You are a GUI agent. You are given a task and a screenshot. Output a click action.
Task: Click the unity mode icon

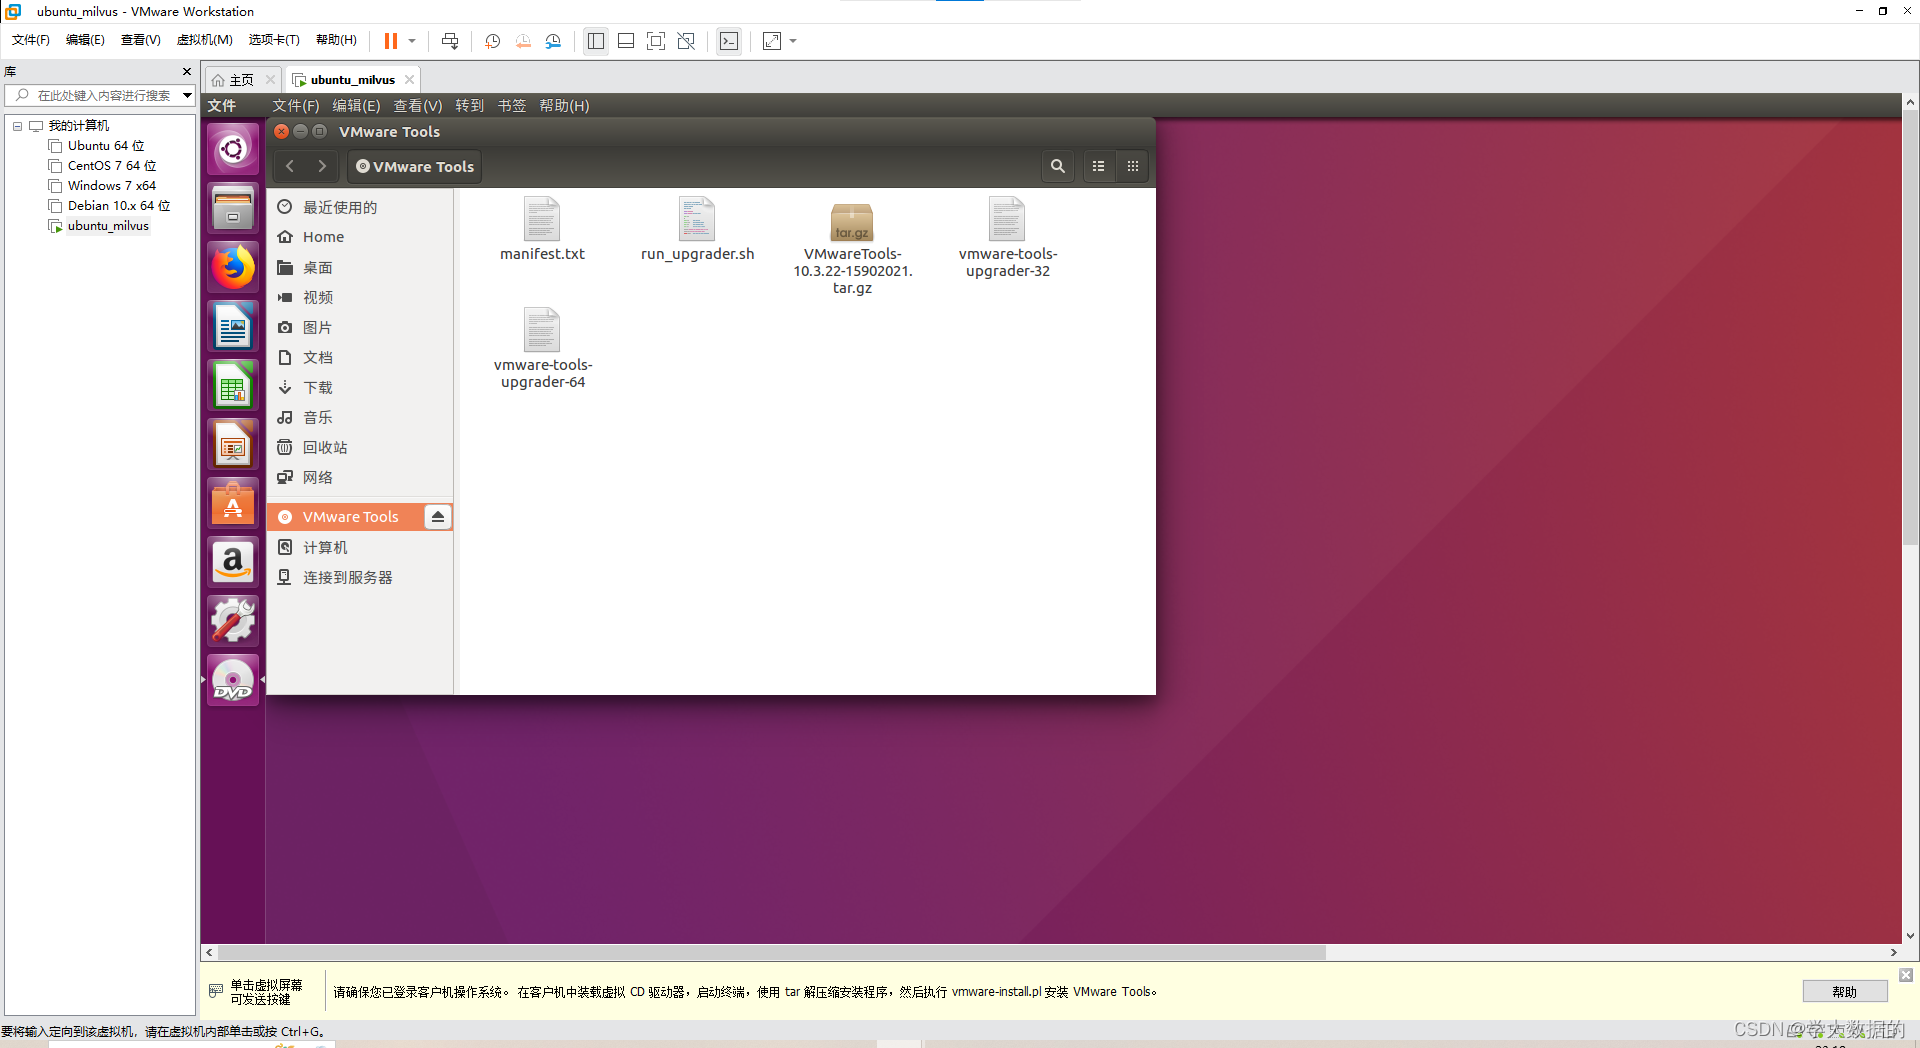(686, 41)
